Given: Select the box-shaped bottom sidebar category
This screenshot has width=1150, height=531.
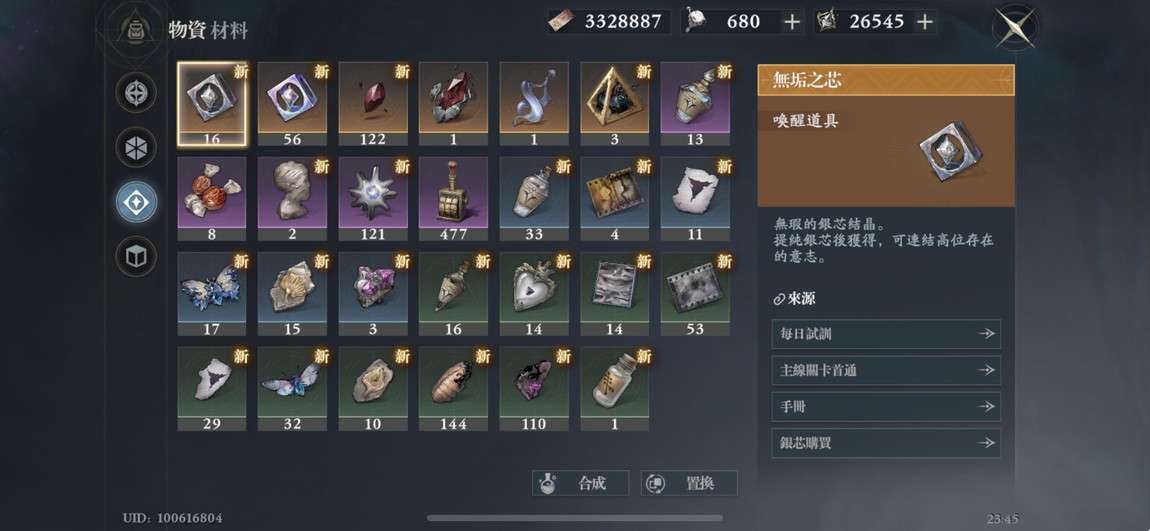Looking at the screenshot, I should click(136, 256).
